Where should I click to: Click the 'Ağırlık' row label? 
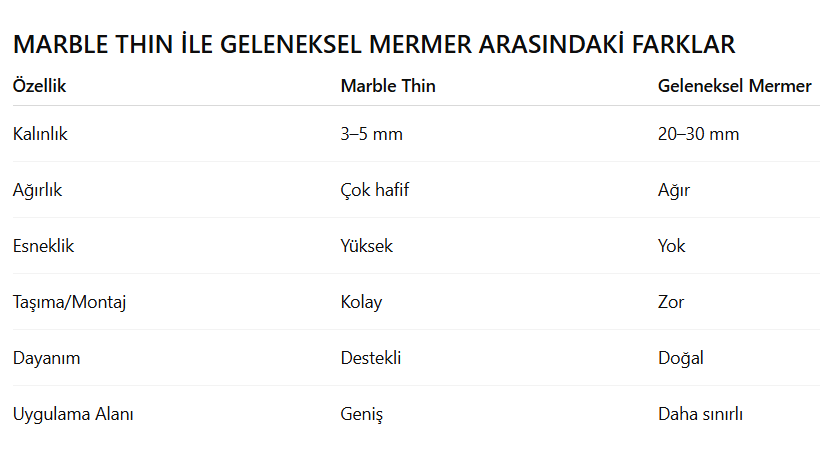(x=37, y=190)
